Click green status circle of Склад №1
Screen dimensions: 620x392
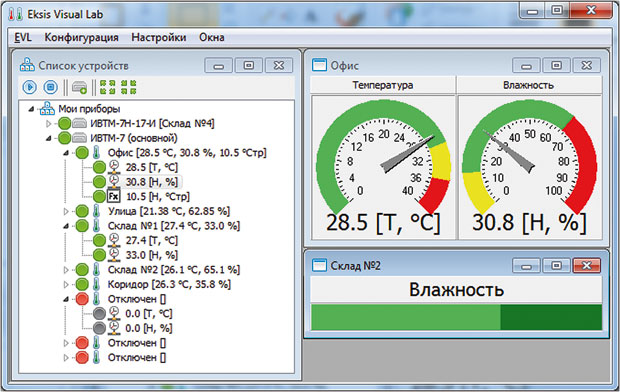coord(82,226)
